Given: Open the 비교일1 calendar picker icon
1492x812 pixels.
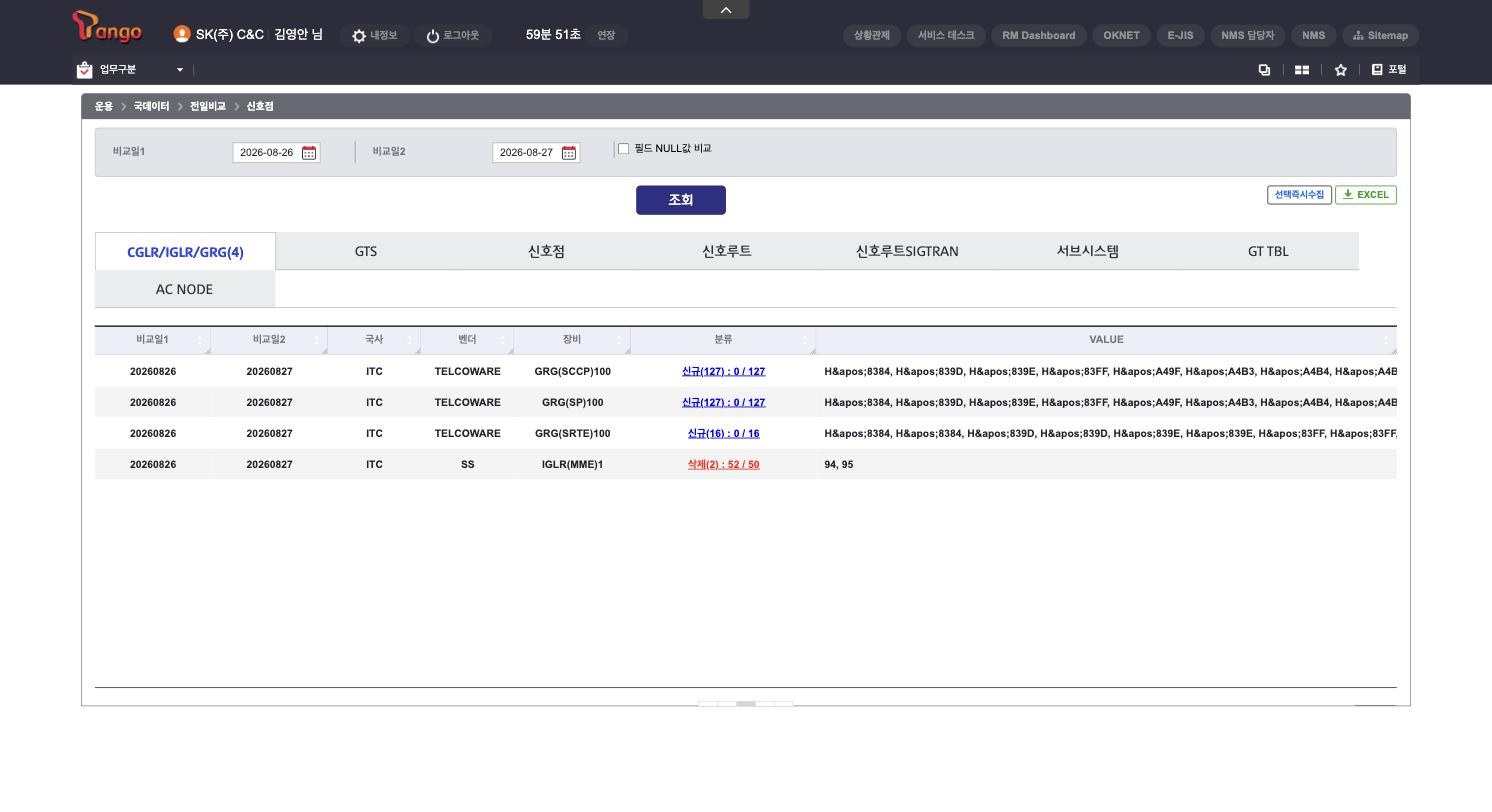Looking at the screenshot, I should click(x=309, y=153).
